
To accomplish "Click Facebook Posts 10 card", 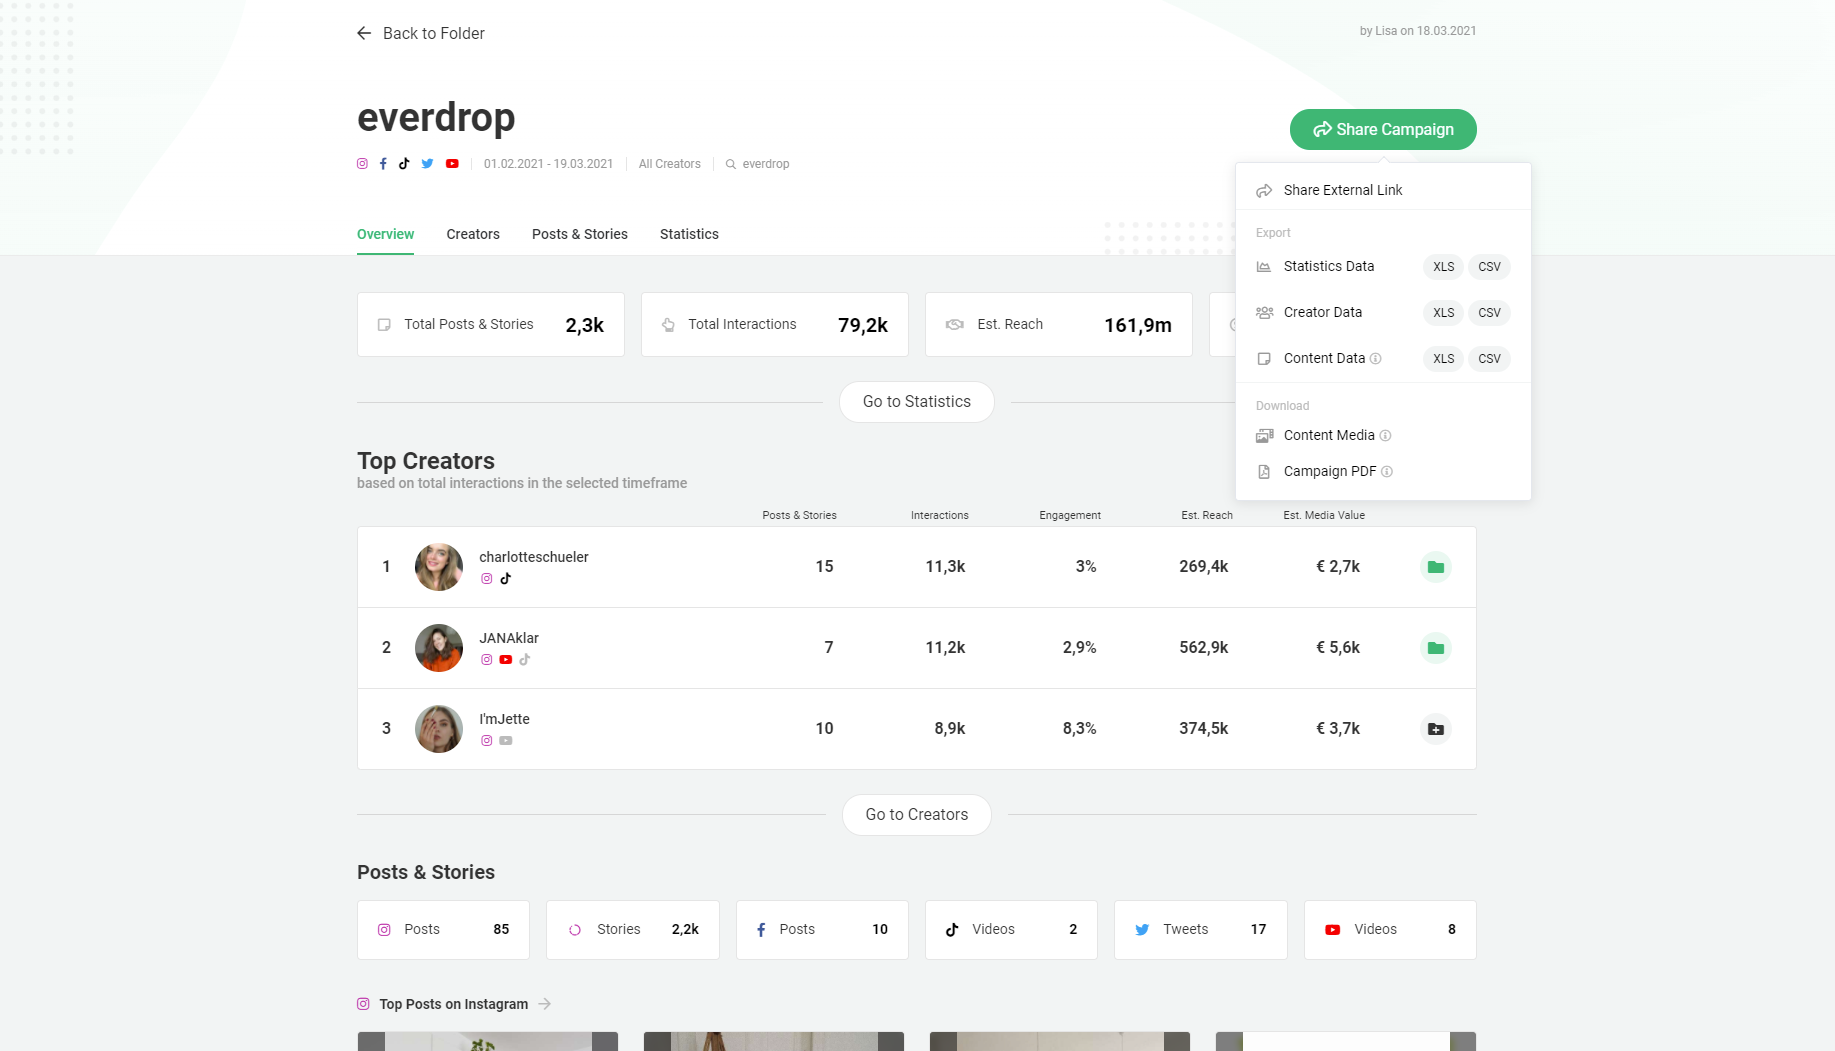I will coord(822,930).
